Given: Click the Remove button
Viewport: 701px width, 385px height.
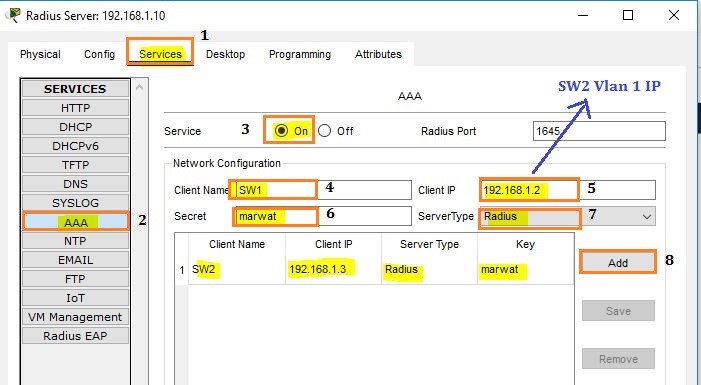Looking at the screenshot, I should tap(618, 359).
